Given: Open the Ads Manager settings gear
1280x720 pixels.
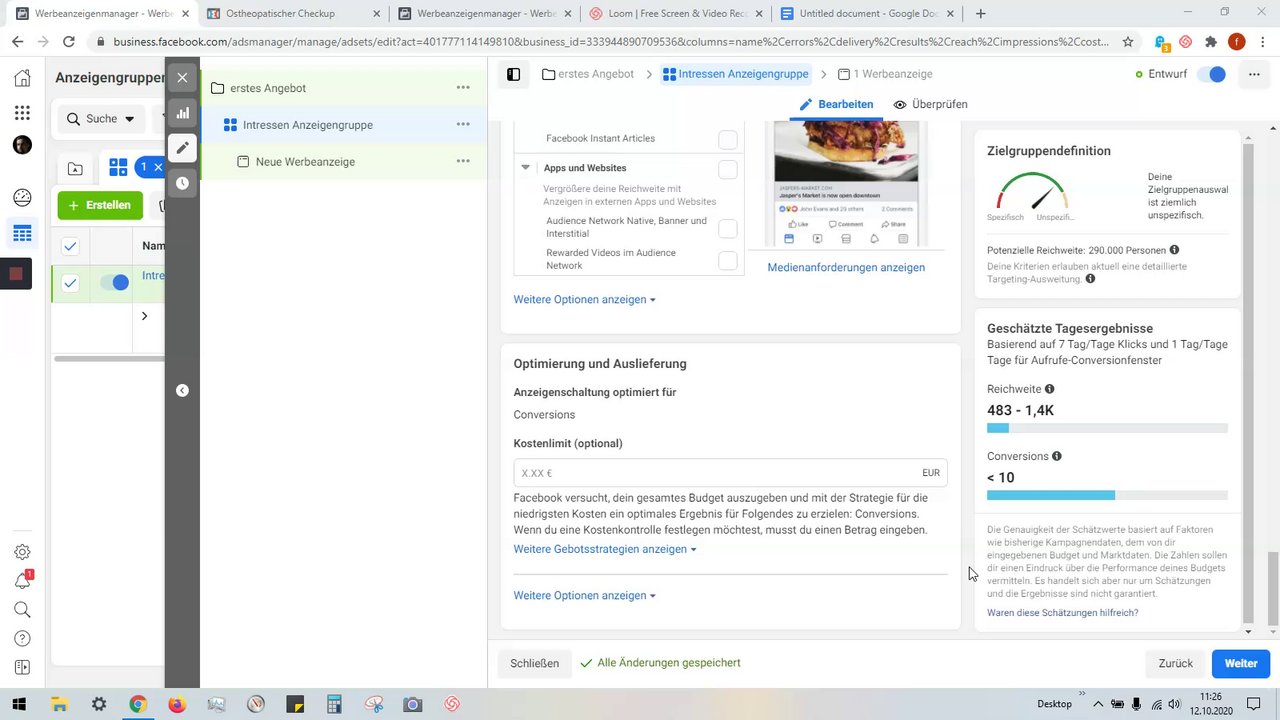Looking at the screenshot, I should click(22, 552).
